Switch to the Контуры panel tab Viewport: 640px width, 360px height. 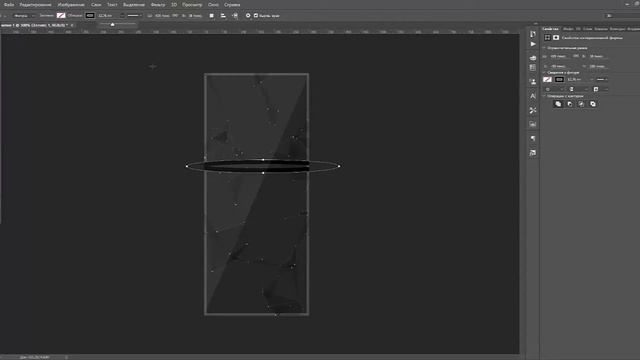(617, 29)
